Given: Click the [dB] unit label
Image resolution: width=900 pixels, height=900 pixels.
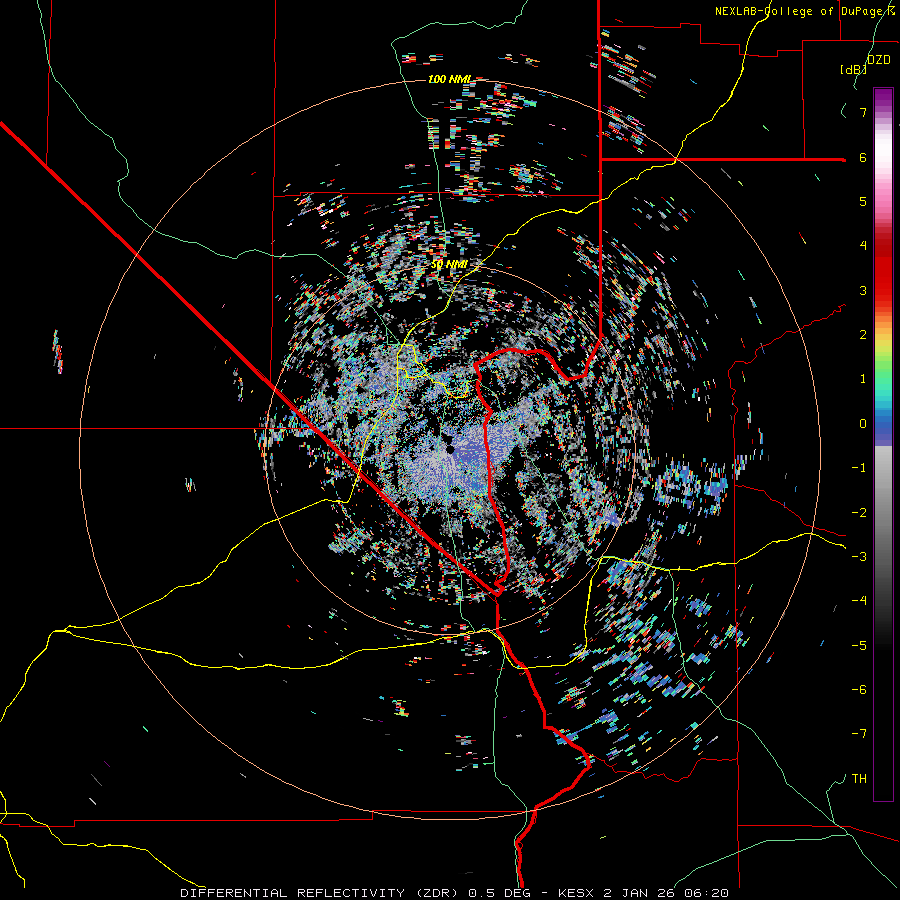Looking at the screenshot, I should click(x=854, y=70).
